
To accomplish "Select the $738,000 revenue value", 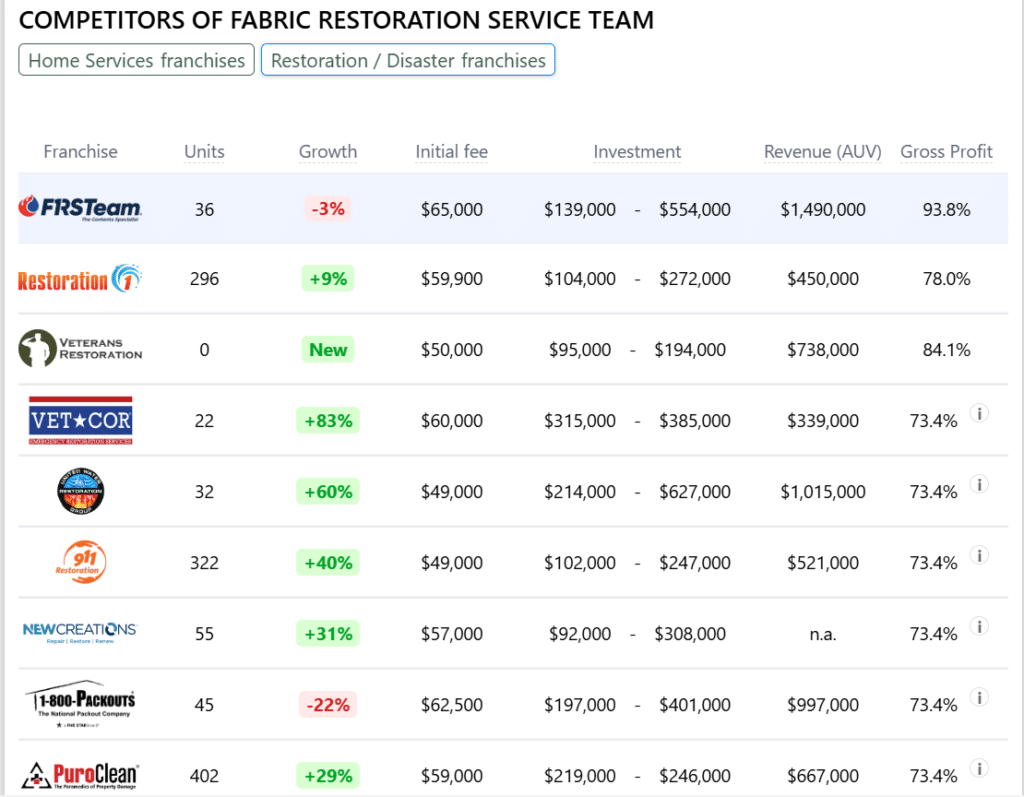I will tap(823, 350).
